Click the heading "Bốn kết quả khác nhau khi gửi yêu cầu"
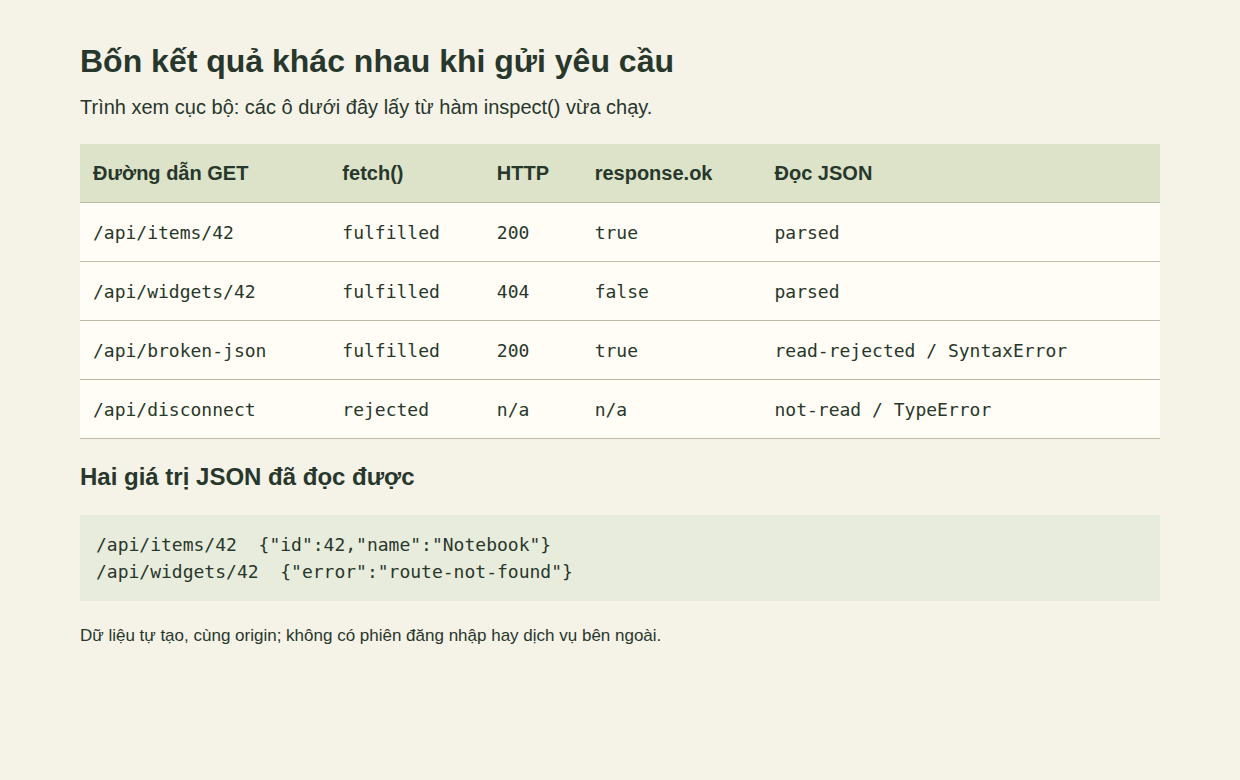Image resolution: width=1240 pixels, height=780 pixels. [376, 62]
